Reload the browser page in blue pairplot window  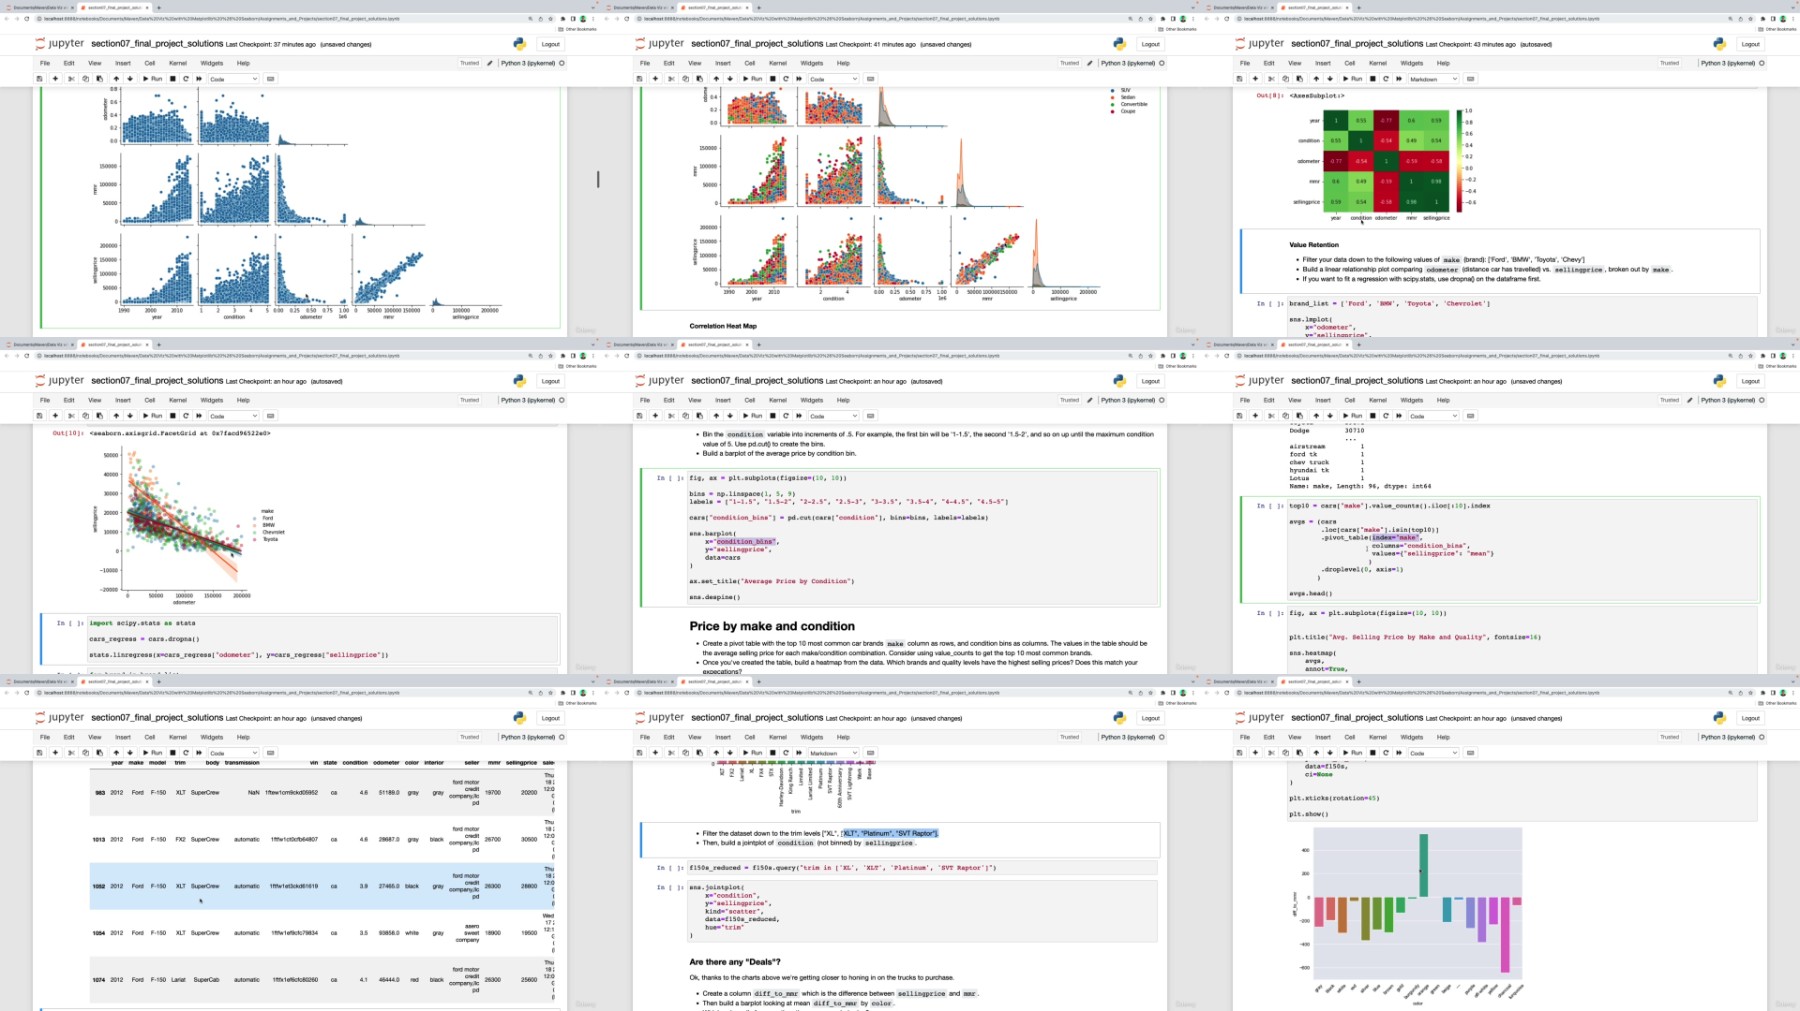(x=27, y=19)
